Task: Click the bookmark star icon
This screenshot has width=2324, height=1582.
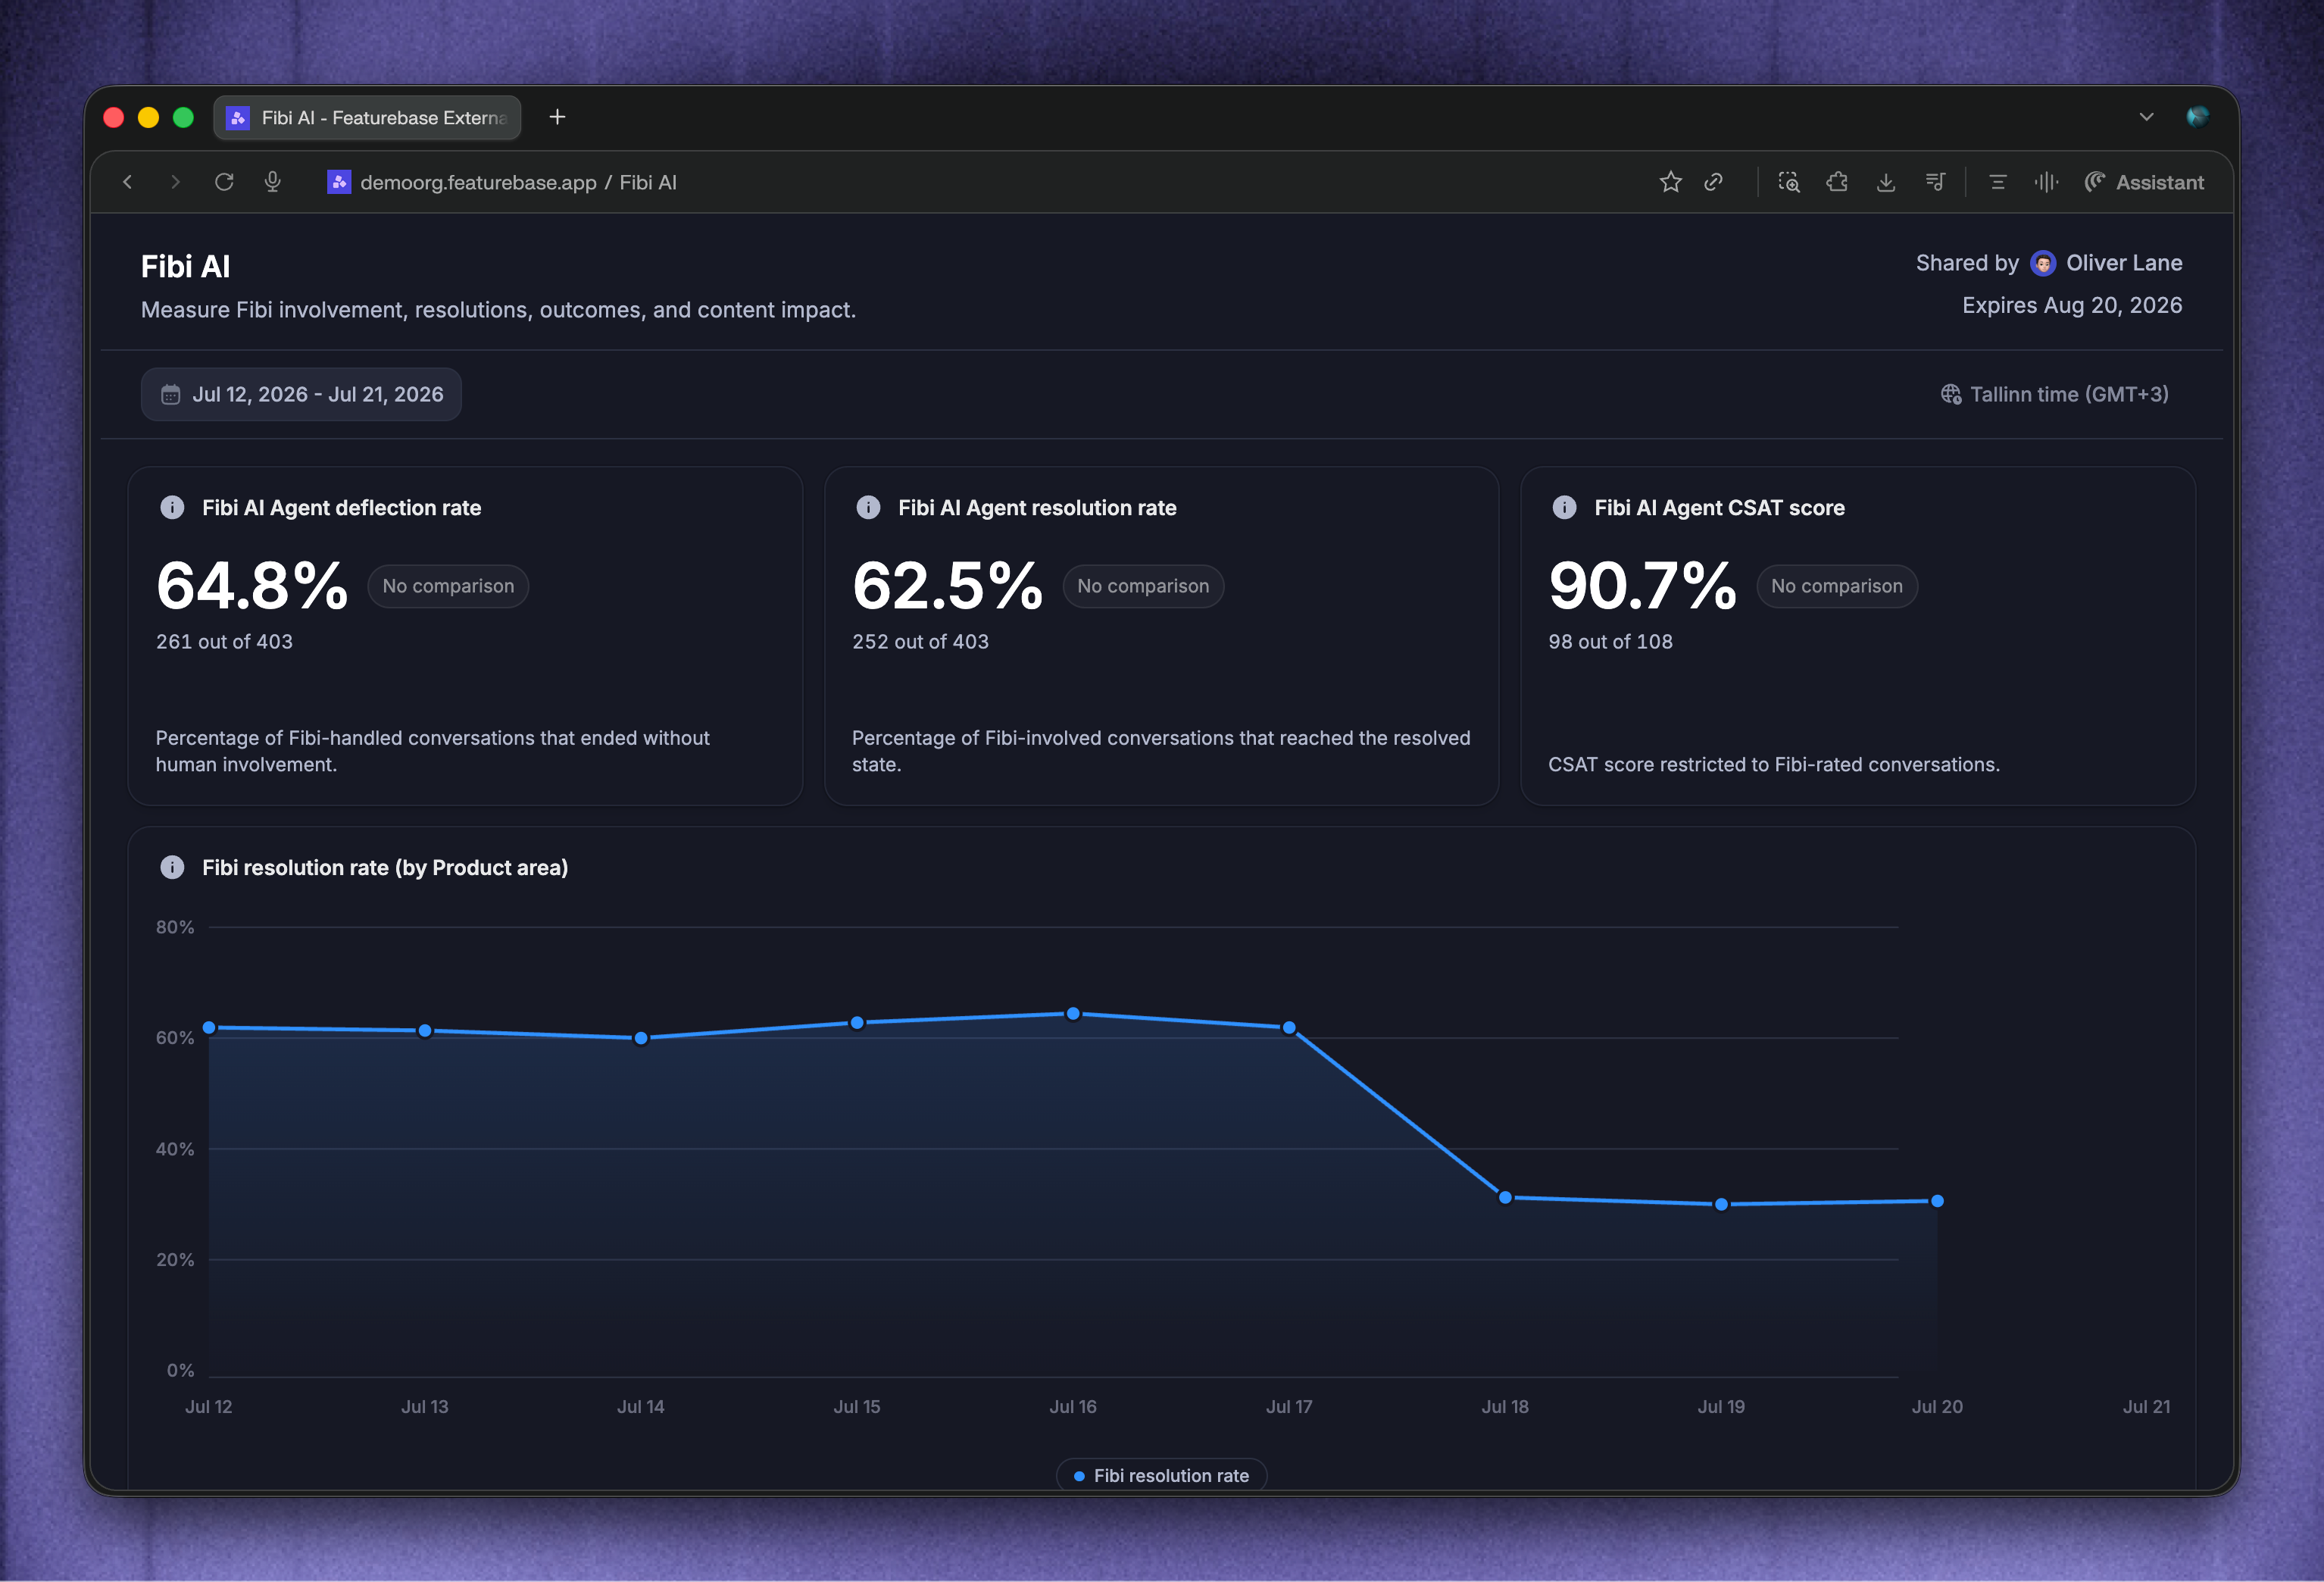Action: tap(1670, 182)
